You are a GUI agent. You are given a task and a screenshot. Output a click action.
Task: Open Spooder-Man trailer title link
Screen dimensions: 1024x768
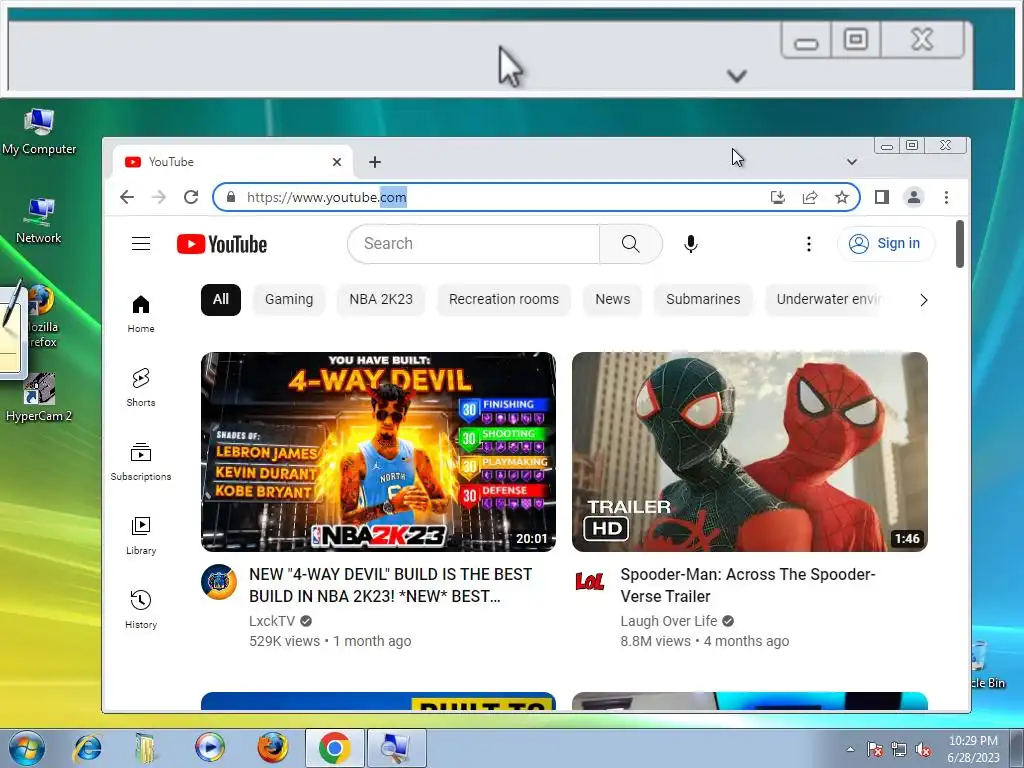pos(748,585)
